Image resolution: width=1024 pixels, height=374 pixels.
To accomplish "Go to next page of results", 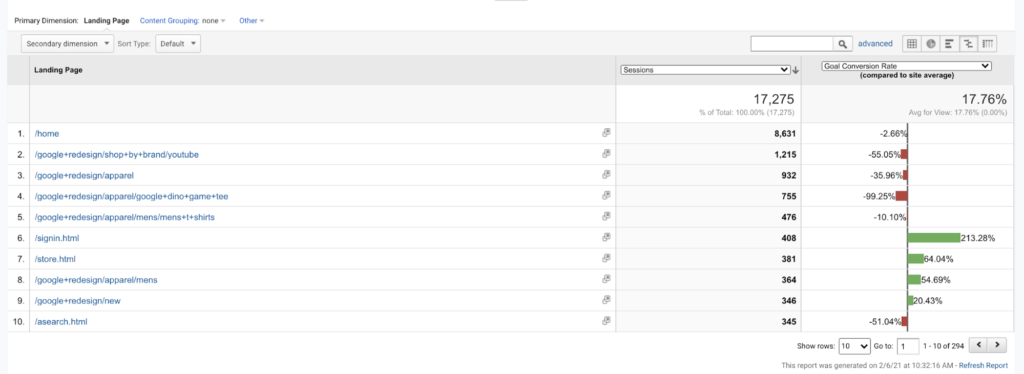I will (997, 345).
